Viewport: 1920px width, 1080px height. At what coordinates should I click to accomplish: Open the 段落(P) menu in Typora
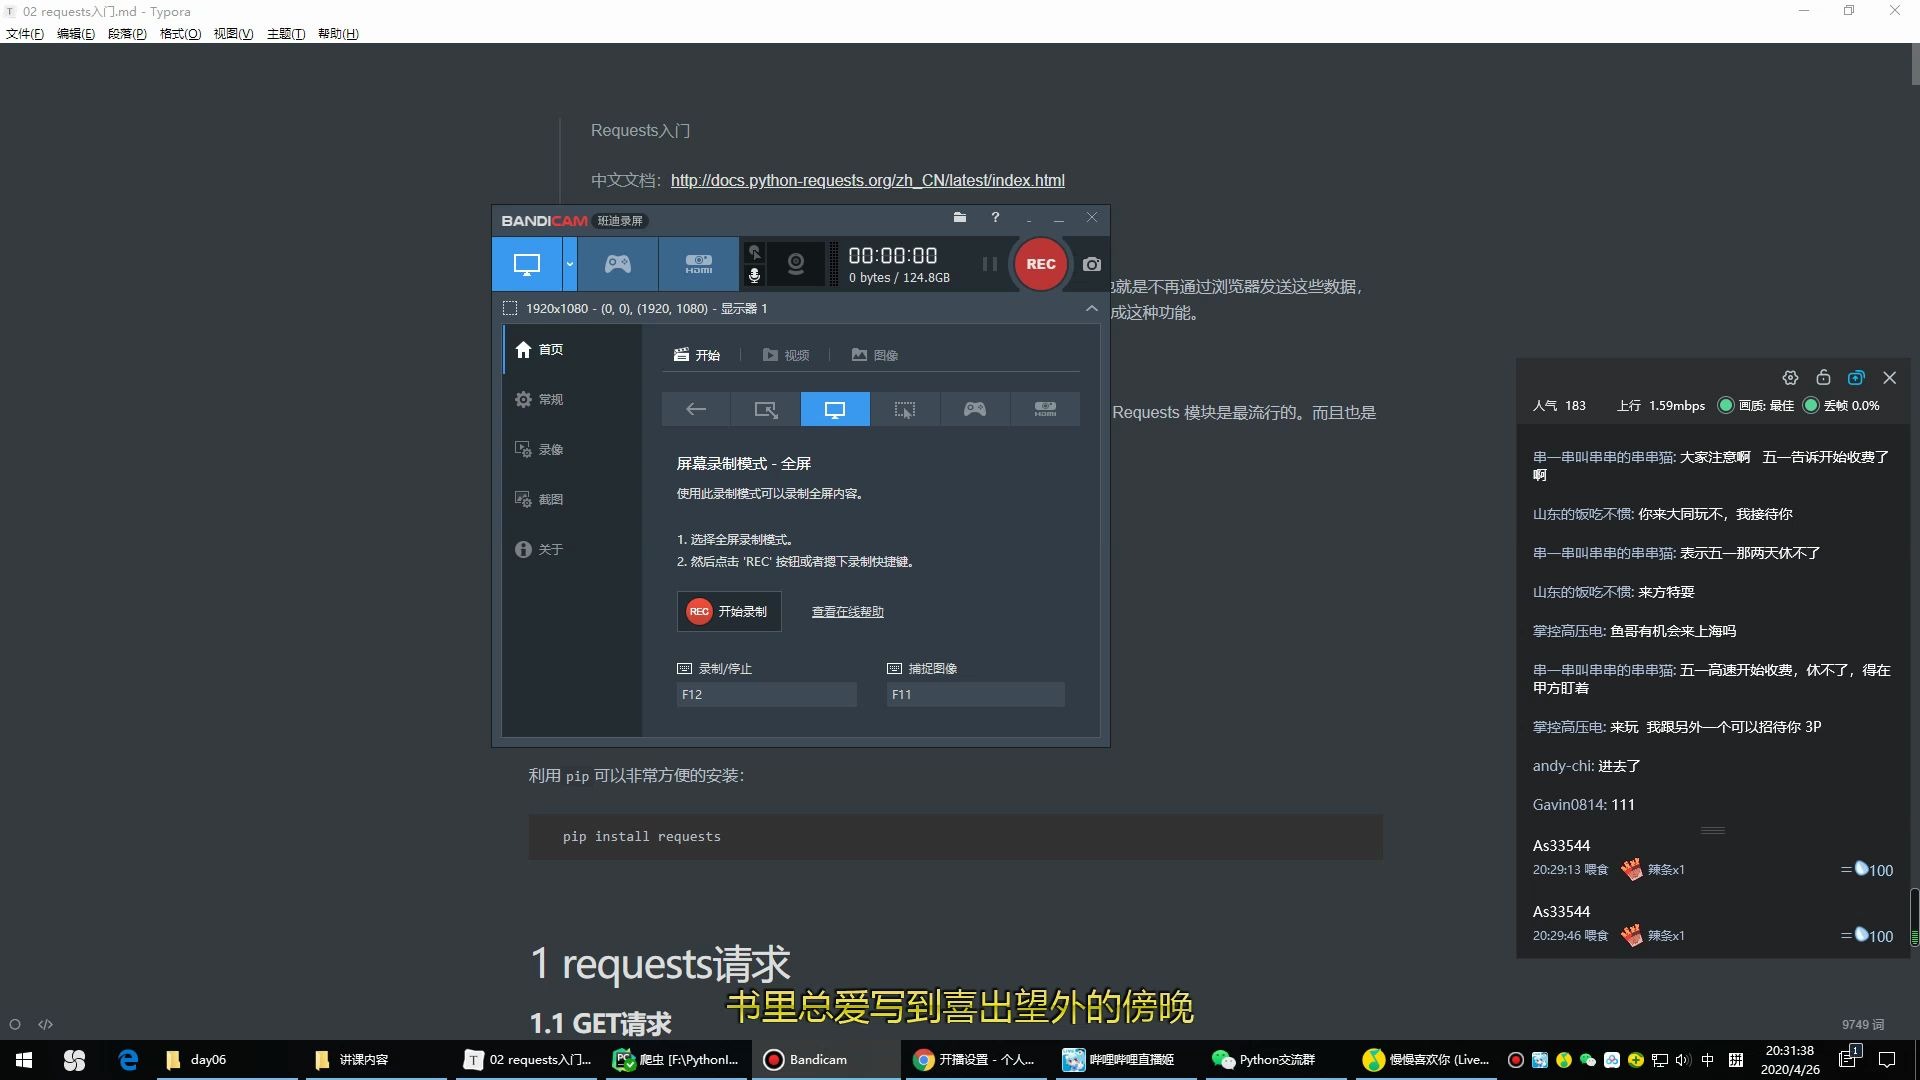(127, 33)
